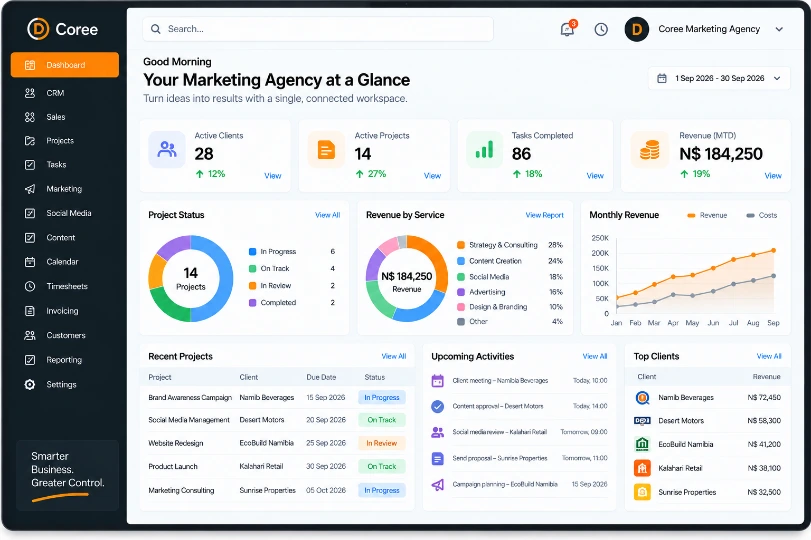This screenshot has height=540, width=811.
Task: Click View on Active Projects card
Action: (432, 176)
